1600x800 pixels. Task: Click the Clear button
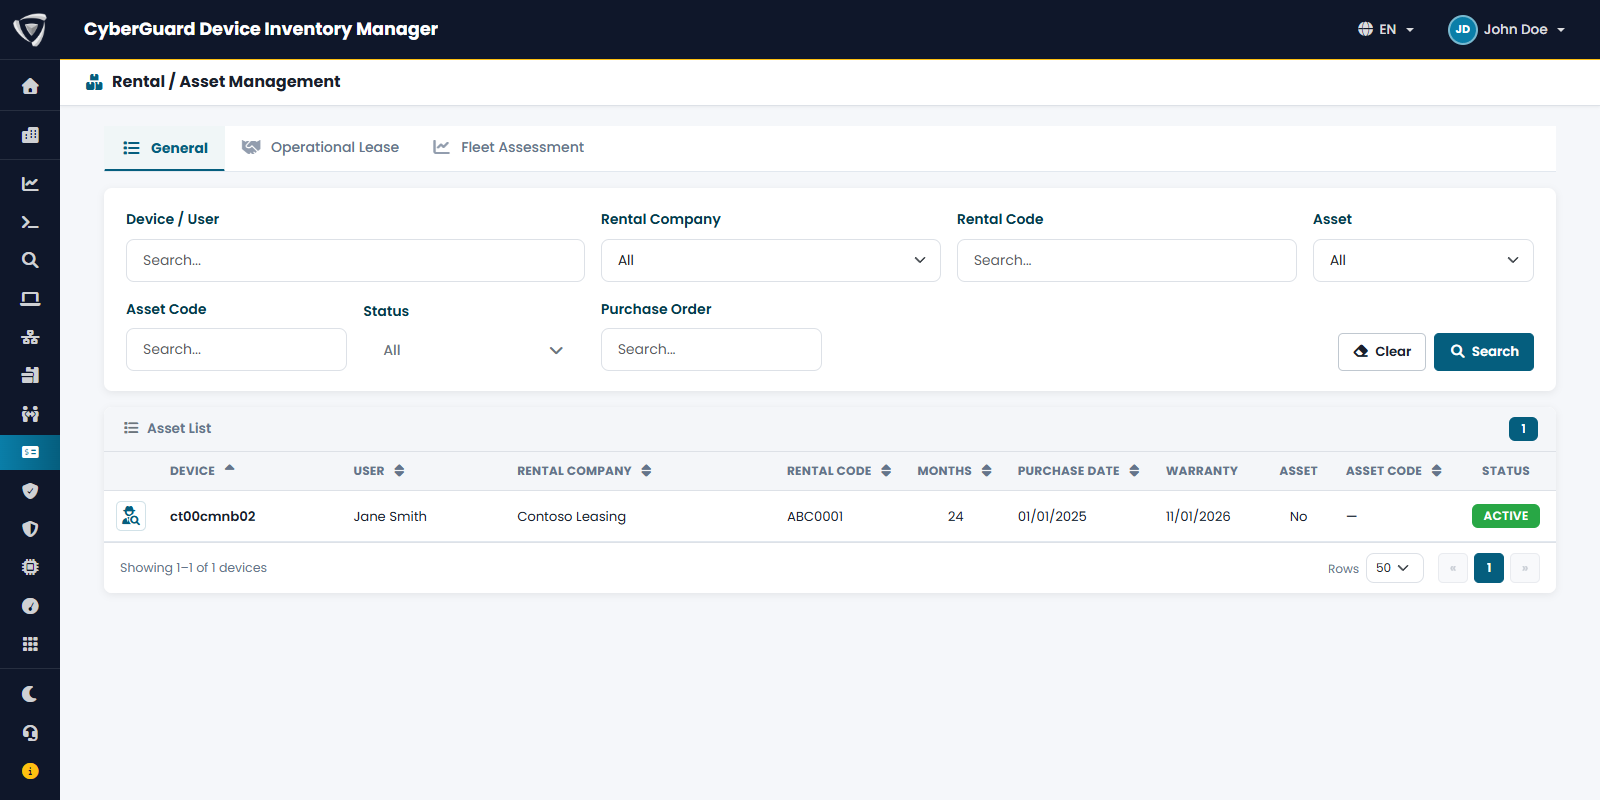pyautogui.click(x=1382, y=352)
